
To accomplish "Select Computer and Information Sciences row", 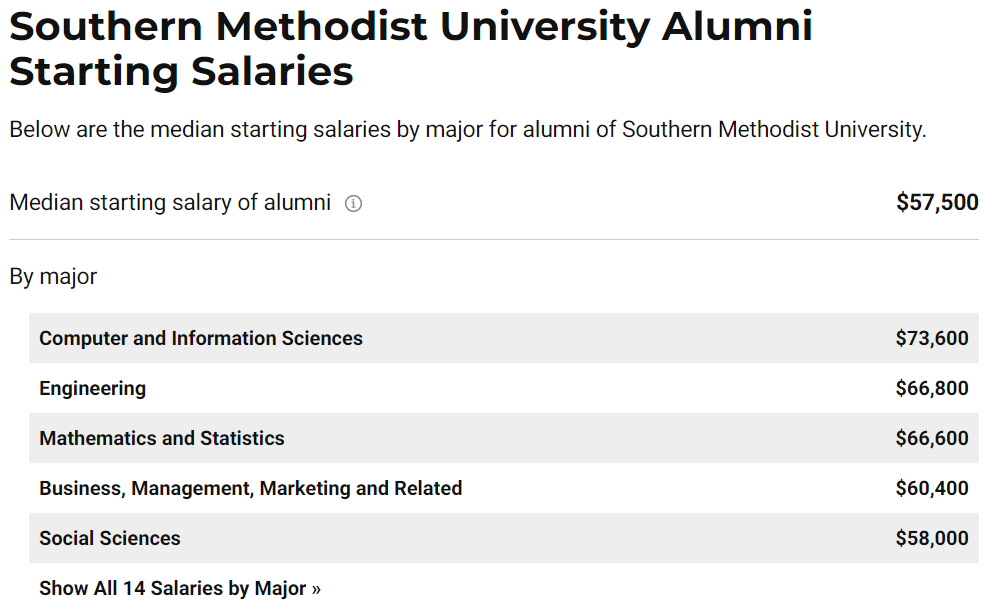I will point(503,338).
